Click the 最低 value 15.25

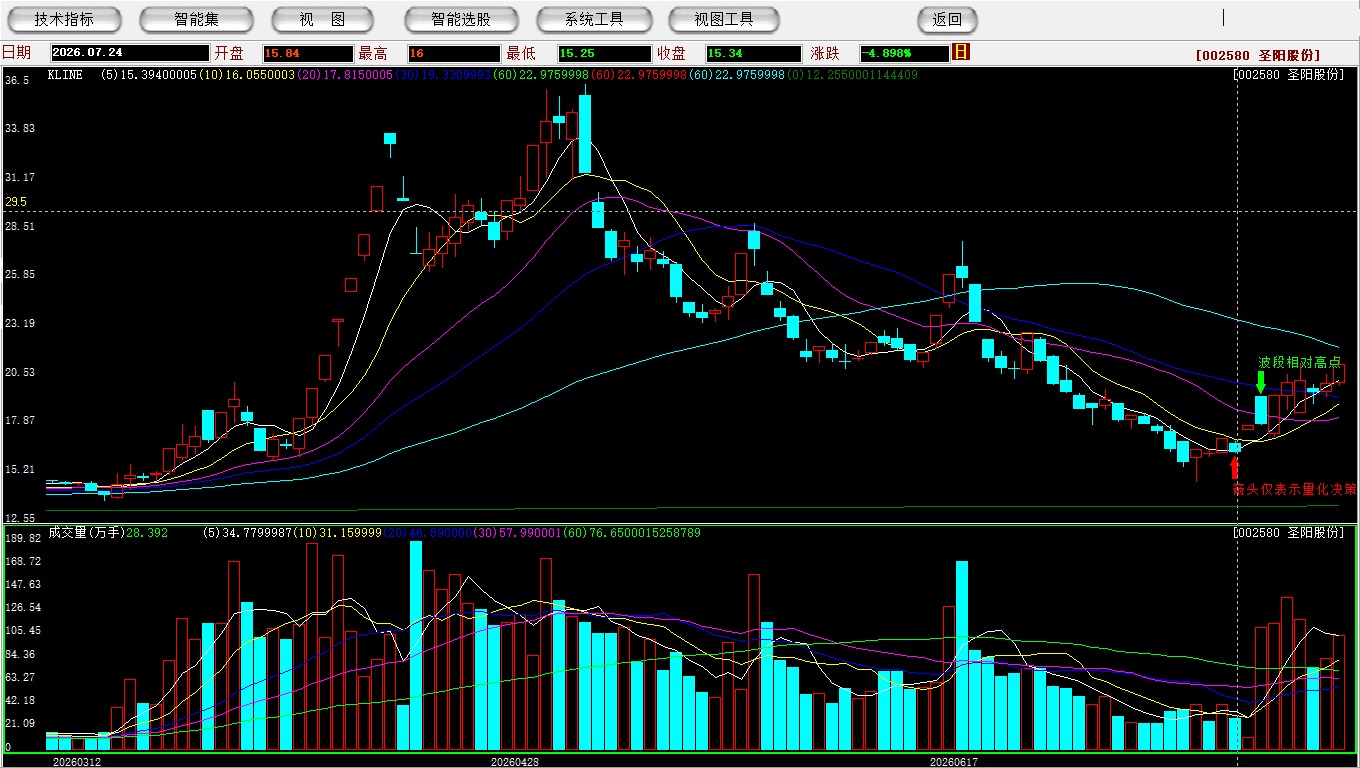[604, 54]
